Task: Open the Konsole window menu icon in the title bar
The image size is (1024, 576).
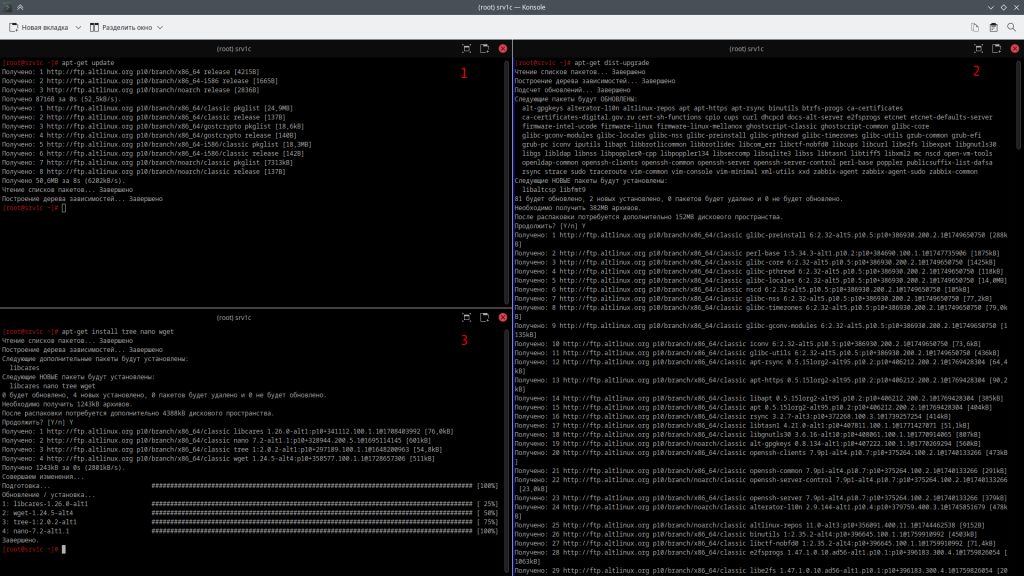Action: click(8, 7)
